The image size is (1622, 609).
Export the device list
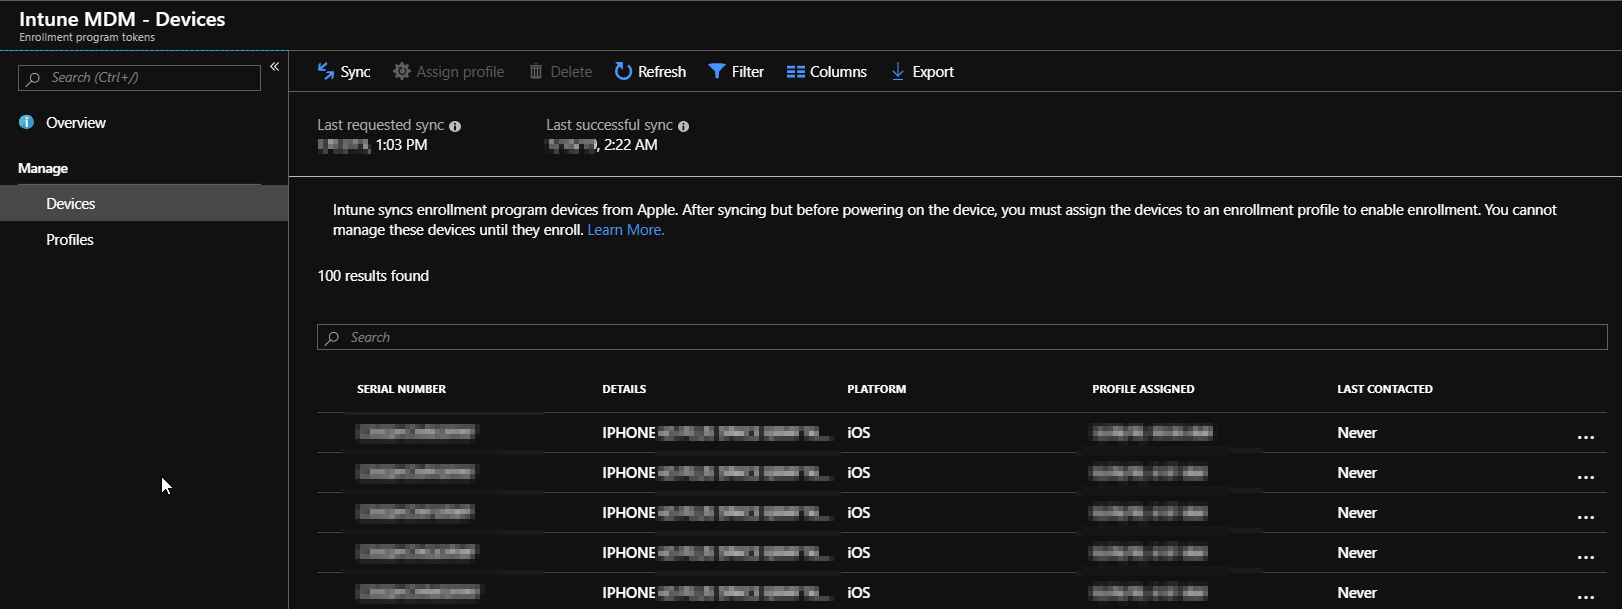pyautogui.click(x=922, y=72)
